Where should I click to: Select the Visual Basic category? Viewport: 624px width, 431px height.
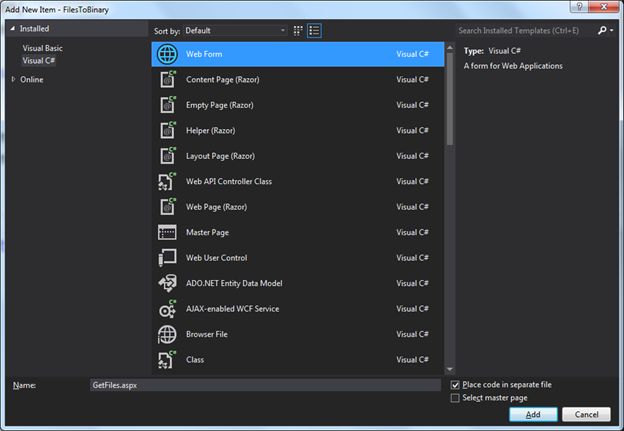pyautogui.click(x=43, y=48)
